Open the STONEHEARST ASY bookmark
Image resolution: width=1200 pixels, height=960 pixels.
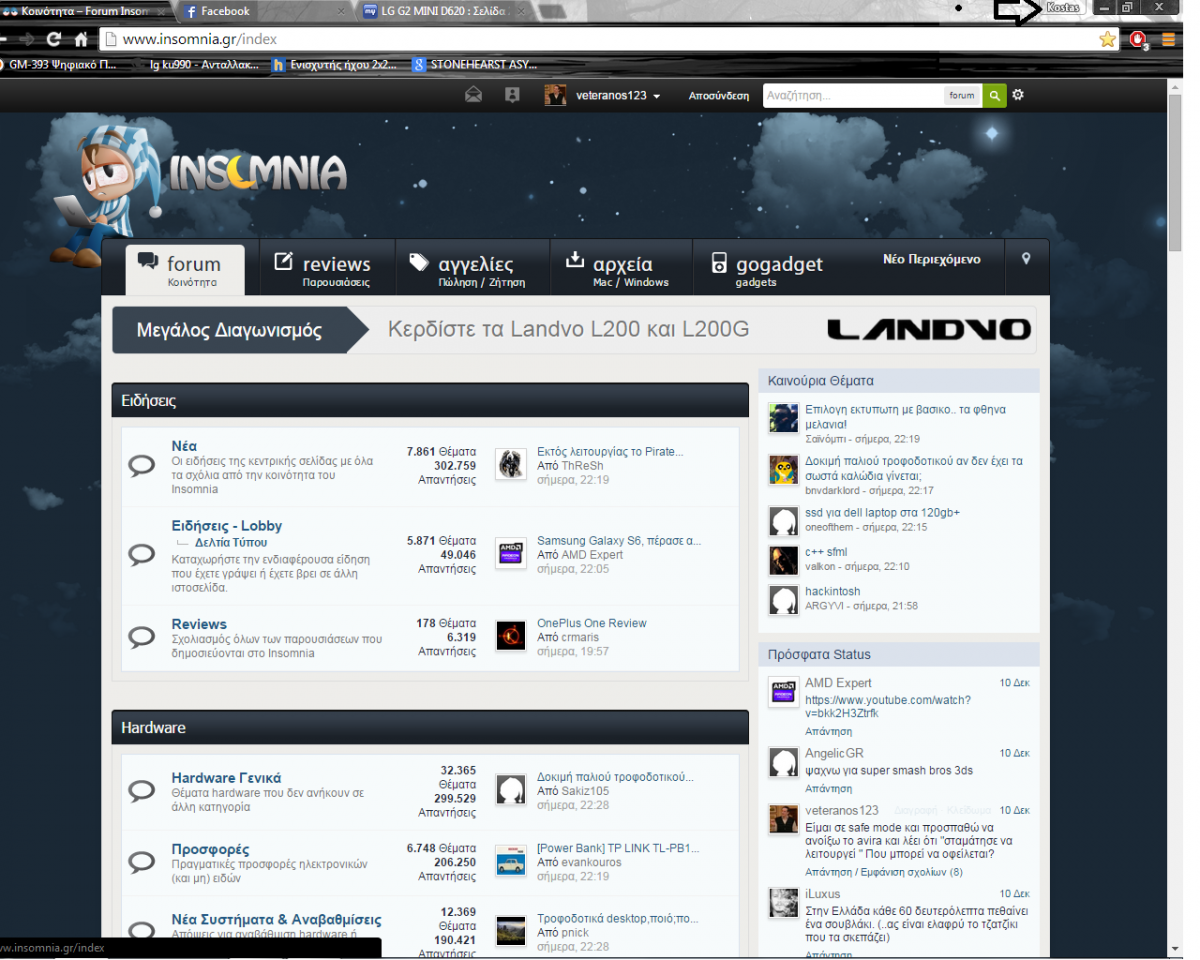[x=476, y=64]
